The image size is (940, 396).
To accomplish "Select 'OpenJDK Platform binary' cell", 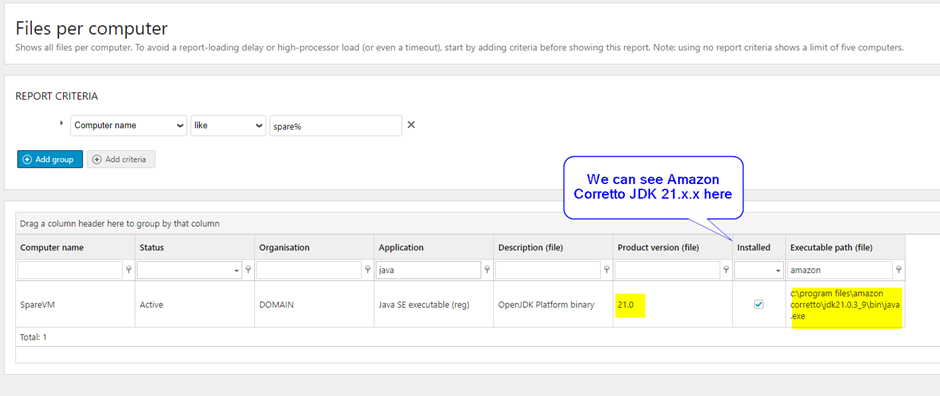I will click(553, 304).
